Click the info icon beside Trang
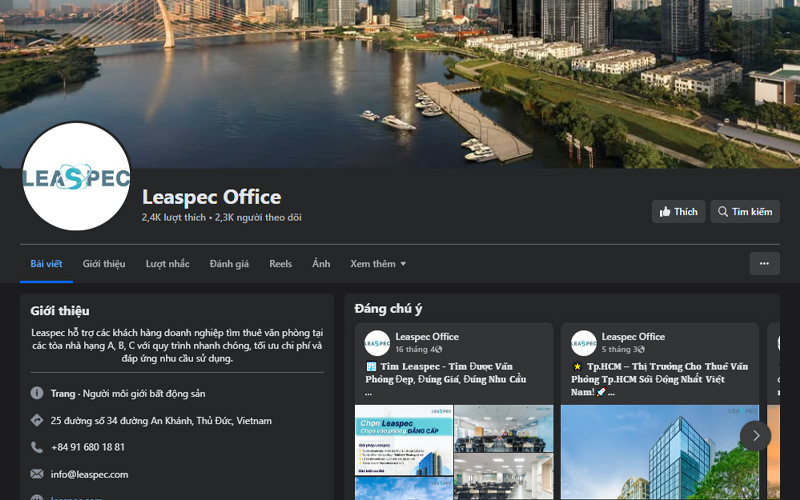 (37, 393)
